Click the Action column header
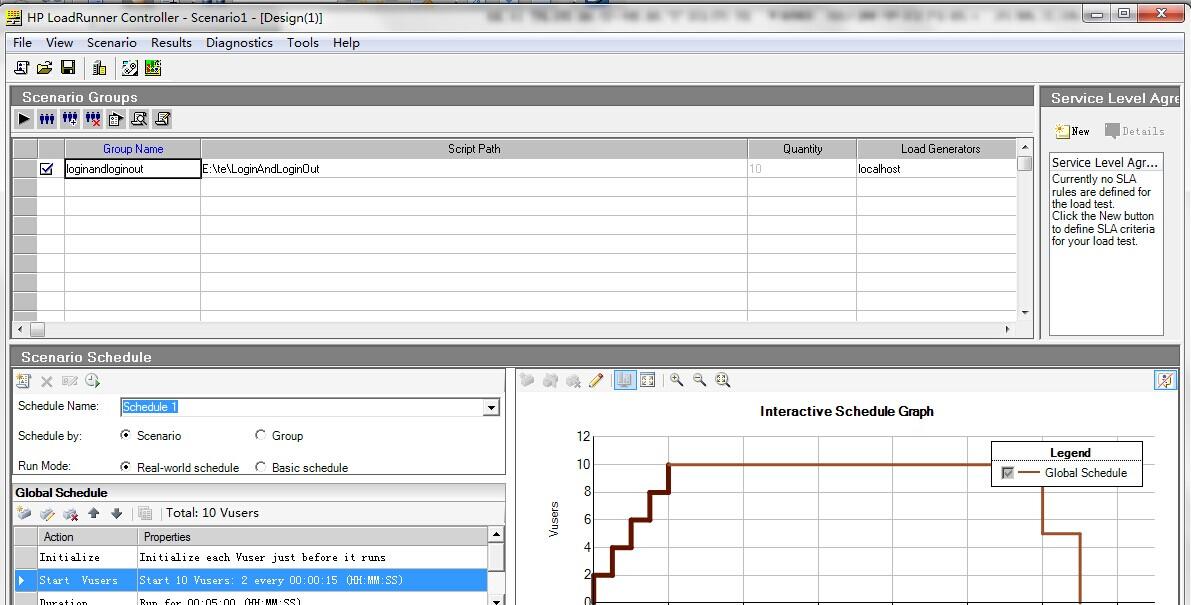Screen dimensions: 1191x605 (87, 537)
